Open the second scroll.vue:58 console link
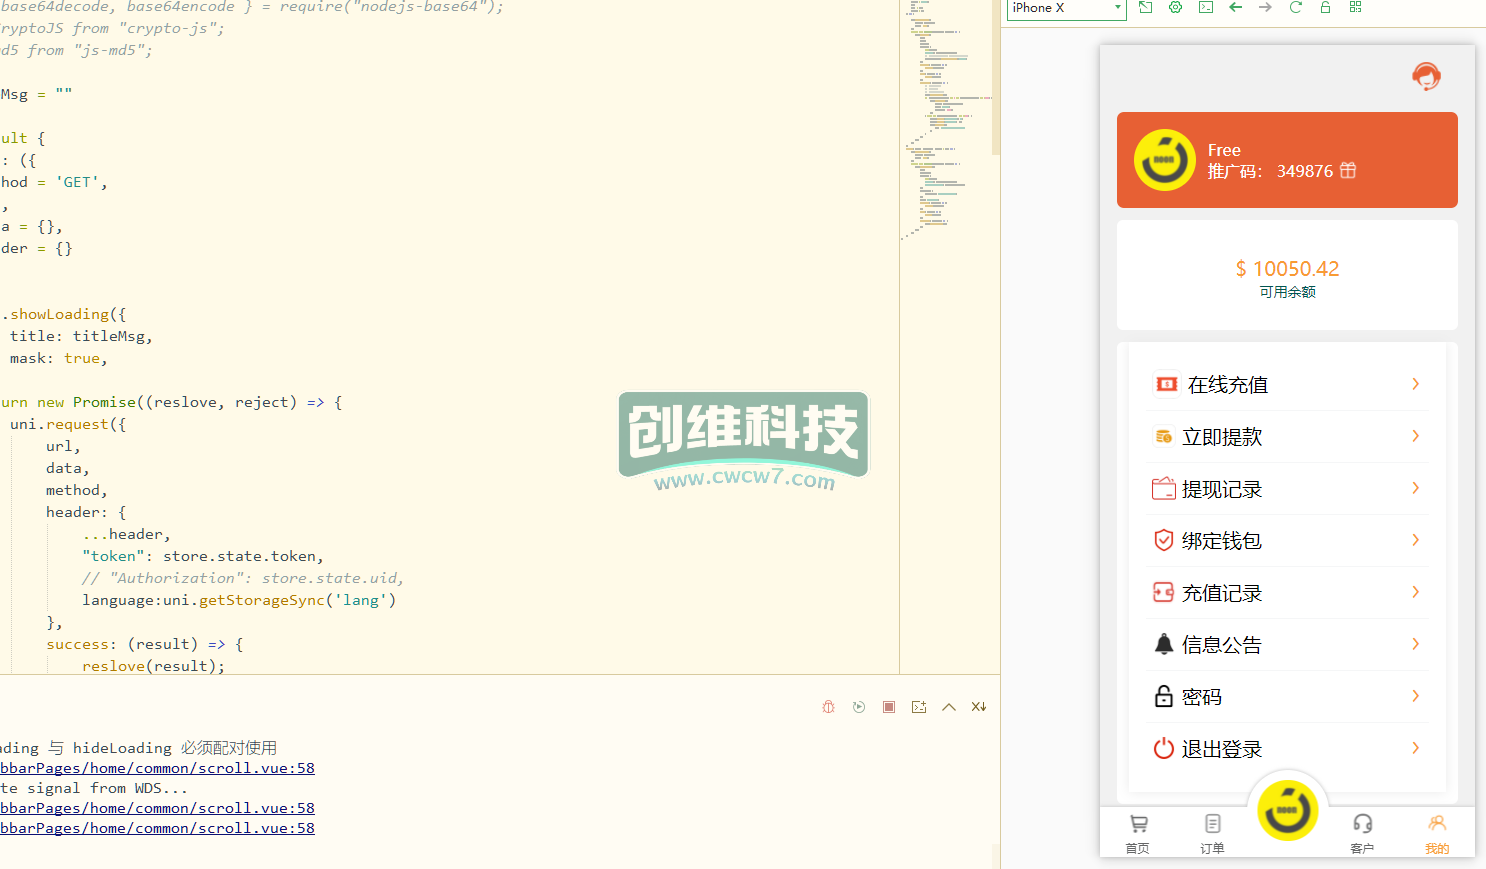Screen dimensions: 1486x869 click(157, 808)
